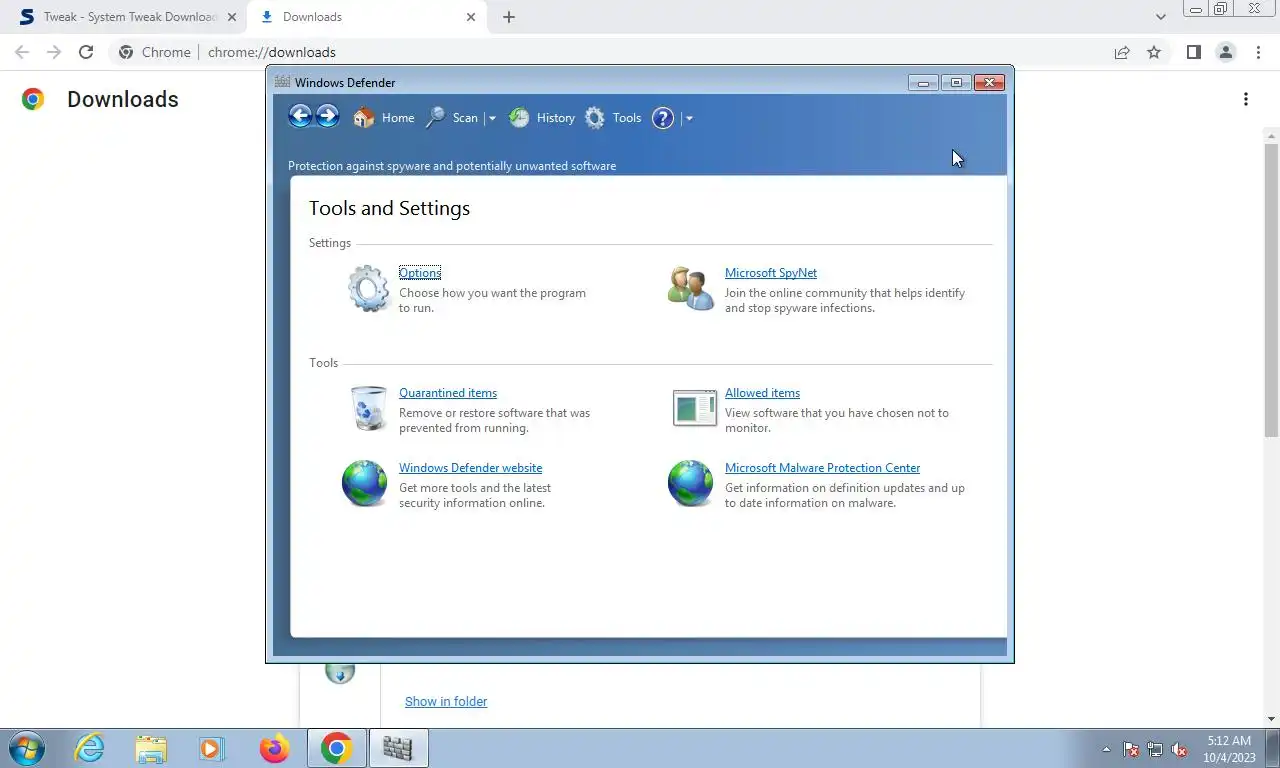Click the Windows Defender title bar icon
Screen dimensions: 1280x768
coord(282,82)
